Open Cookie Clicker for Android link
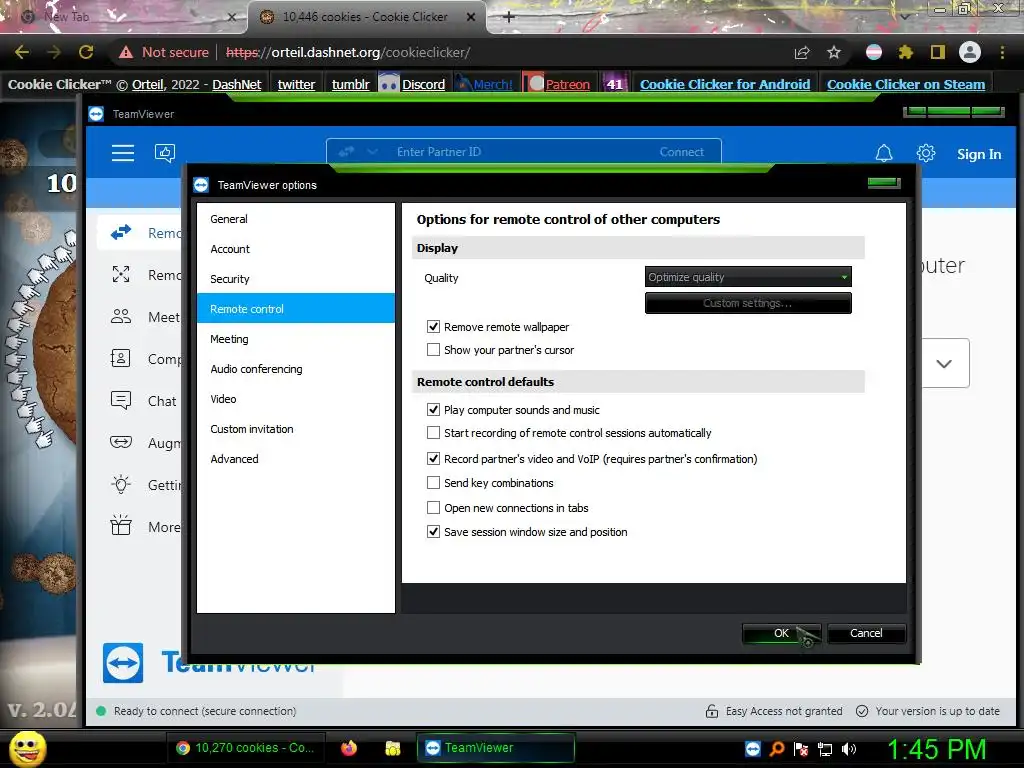Screen dimensions: 1024x768 (x=724, y=84)
